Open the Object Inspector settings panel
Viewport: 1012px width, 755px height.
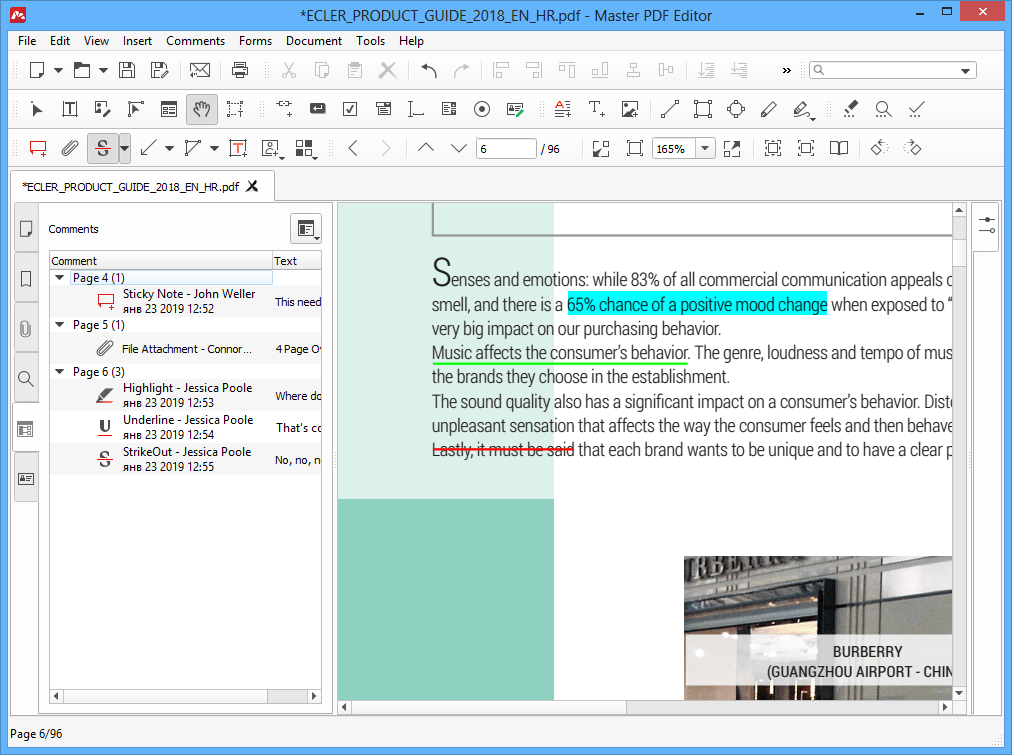click(x=987, y=225)
